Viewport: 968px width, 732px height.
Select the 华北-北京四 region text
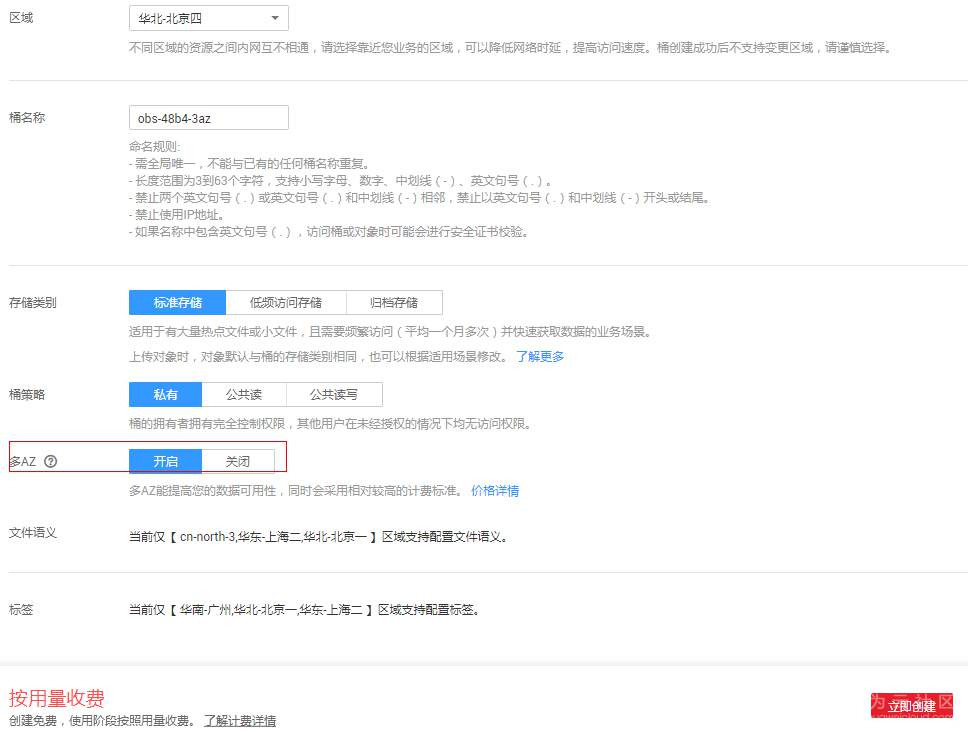click(170, 17)
